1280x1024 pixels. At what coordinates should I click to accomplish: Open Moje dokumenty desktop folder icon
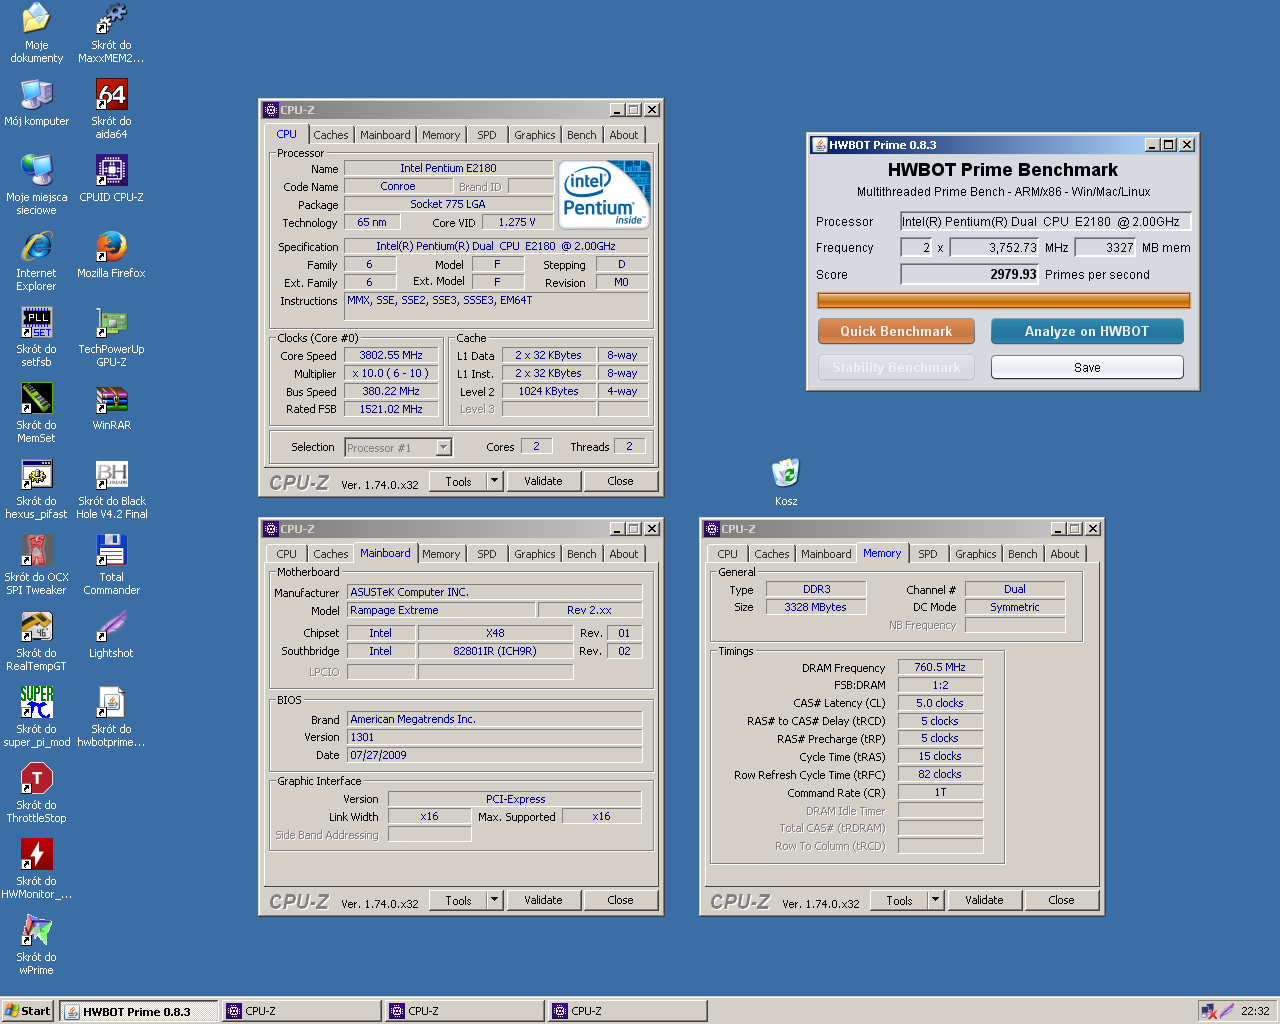click(36, 18)
